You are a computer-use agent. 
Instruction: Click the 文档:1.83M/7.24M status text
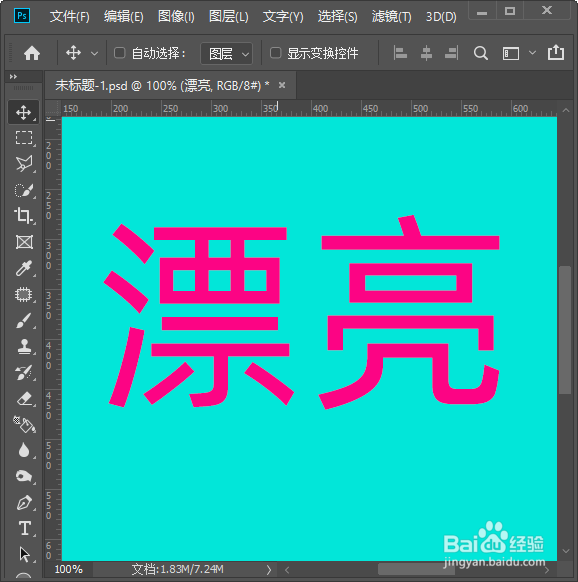point(177,569)
